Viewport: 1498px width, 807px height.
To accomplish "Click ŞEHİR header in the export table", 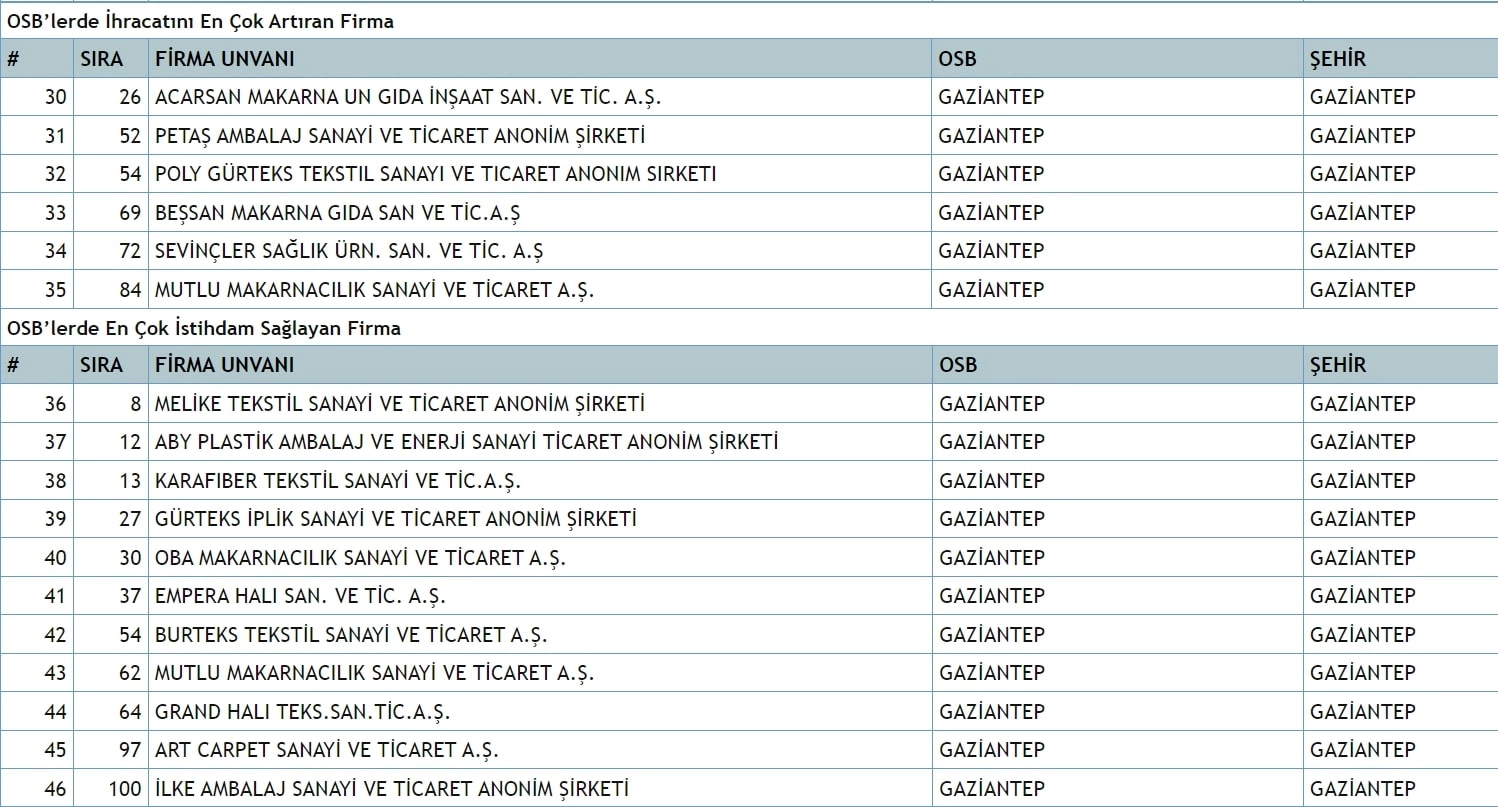I will point(1337,59).
